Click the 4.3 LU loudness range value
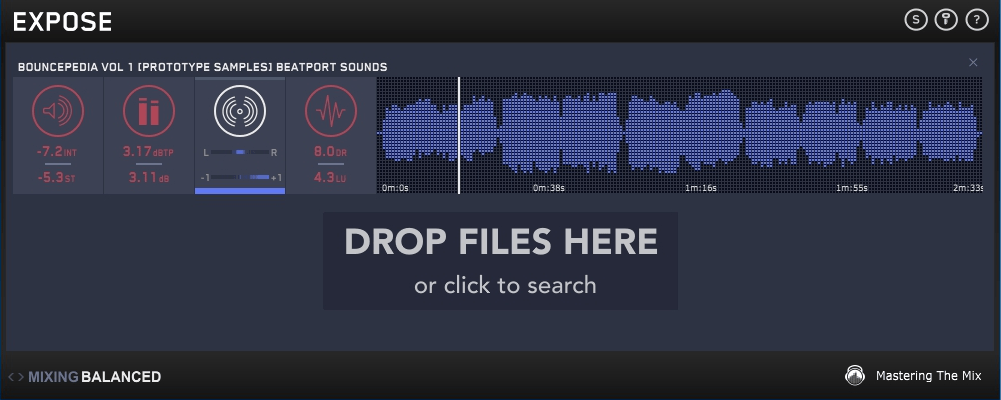The image size is (1001, 400). [330, 177]
